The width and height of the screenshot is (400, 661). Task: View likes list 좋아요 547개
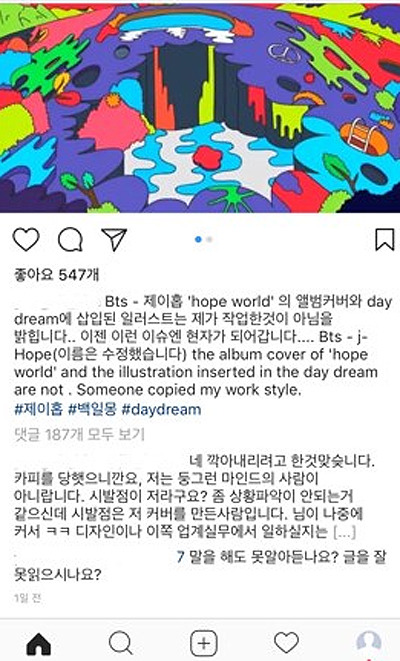(x=56, y=275)
